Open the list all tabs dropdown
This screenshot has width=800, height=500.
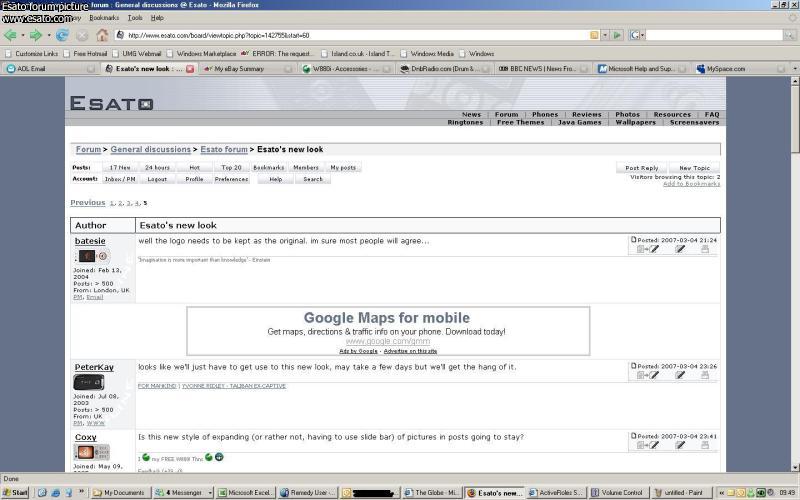click(x=794, y=68)
